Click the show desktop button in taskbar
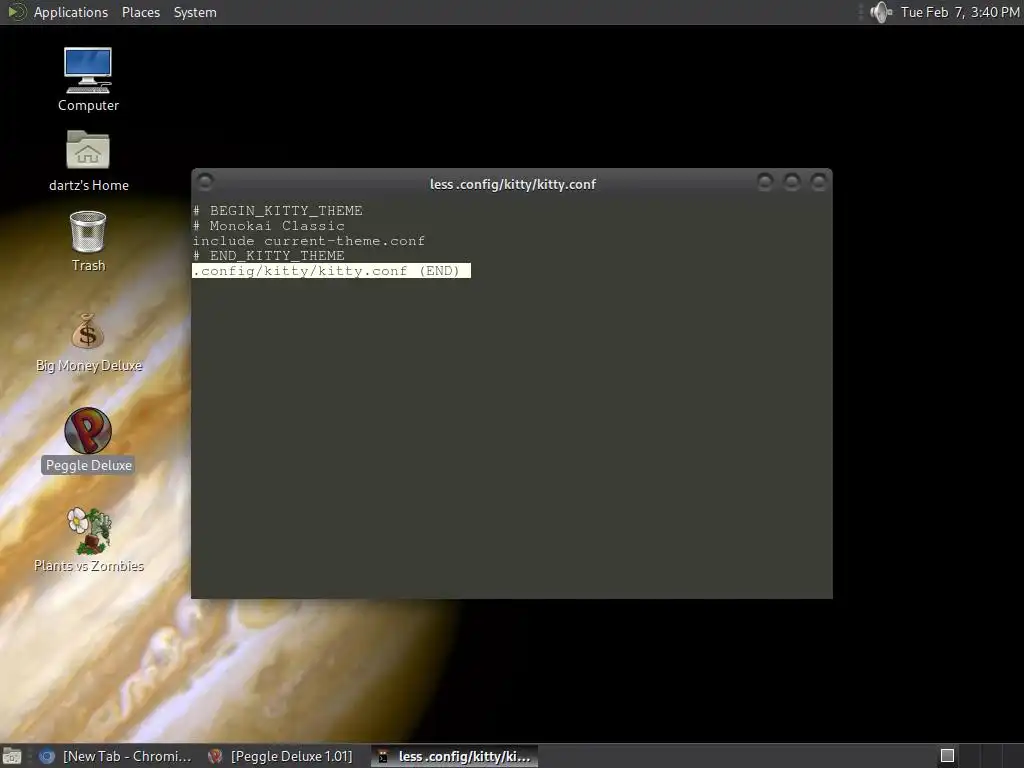 click(x=12, y=756)
